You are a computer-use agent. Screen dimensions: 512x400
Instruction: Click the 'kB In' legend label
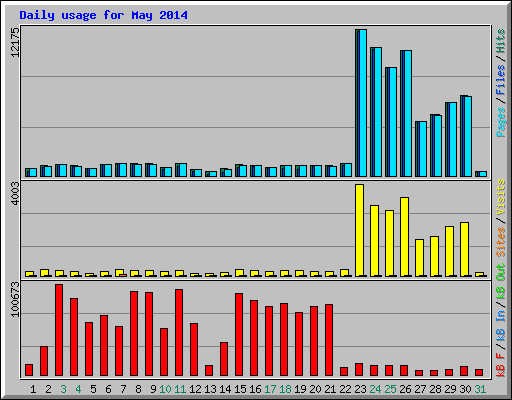pos(501,325)
